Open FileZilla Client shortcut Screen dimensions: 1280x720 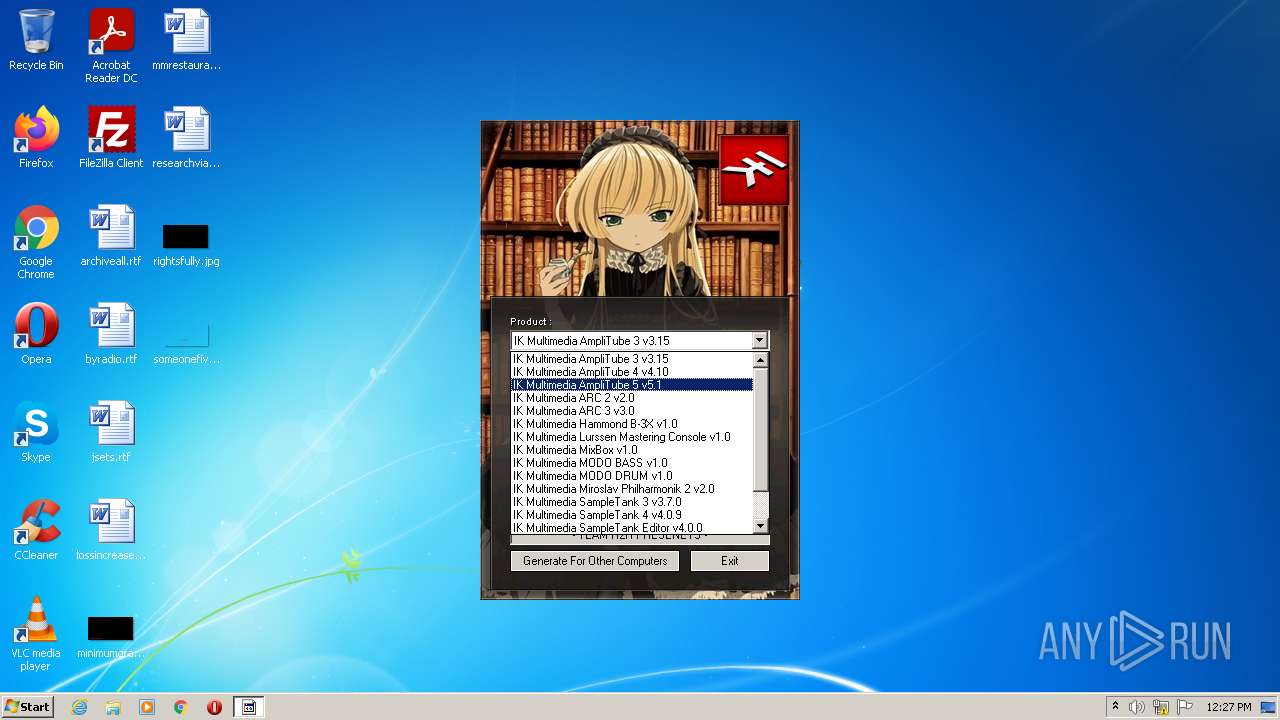point(111,138)
